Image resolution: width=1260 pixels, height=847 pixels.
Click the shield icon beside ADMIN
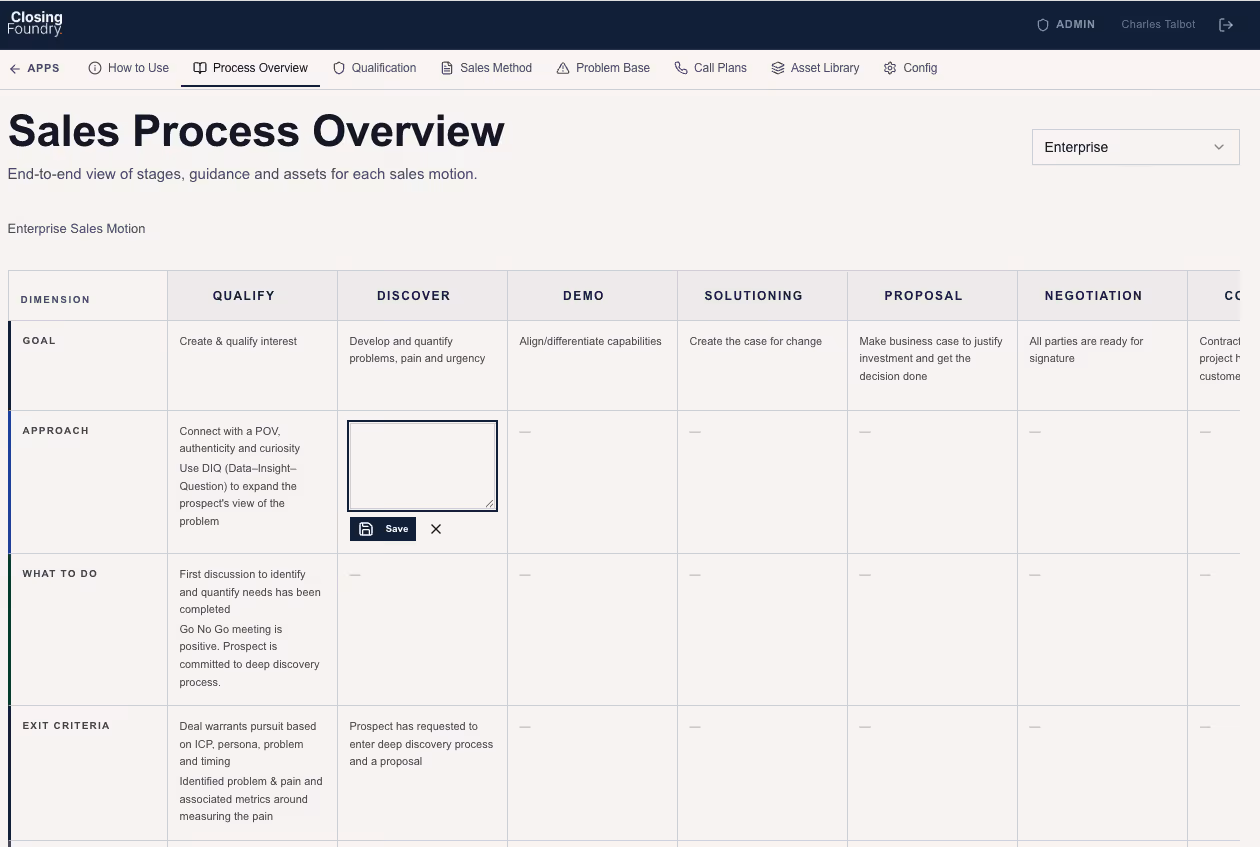point(1042,25)
